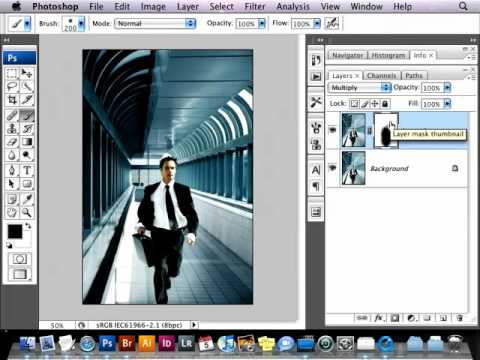Image resolution: width=480 pixels, height=360 pixels.
Task: Switch to the Paths tab
Action: pos(414,76)
